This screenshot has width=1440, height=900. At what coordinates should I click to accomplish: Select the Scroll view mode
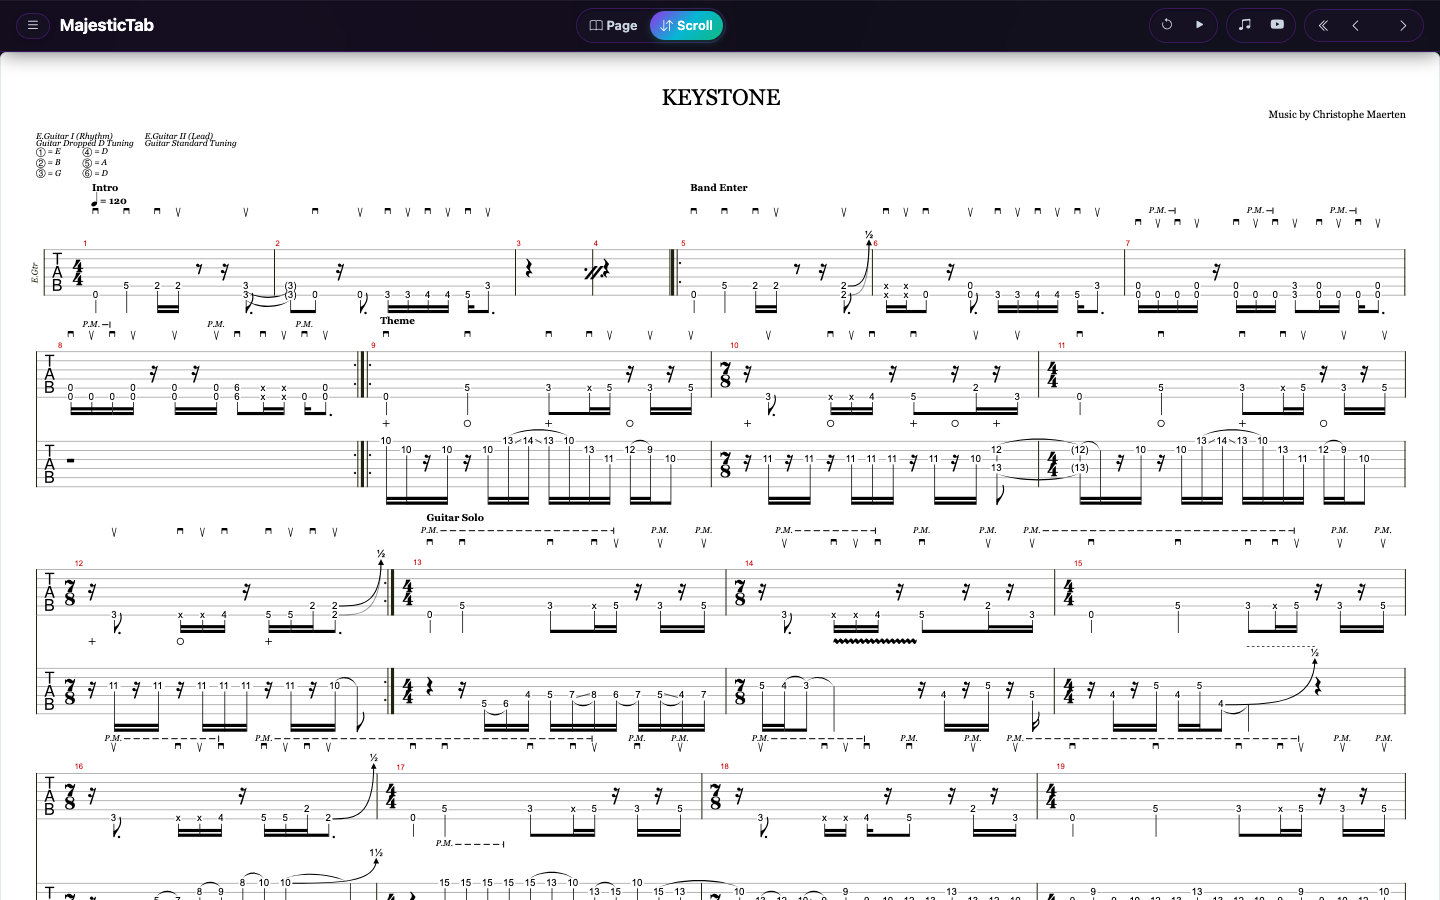[686, 25]
